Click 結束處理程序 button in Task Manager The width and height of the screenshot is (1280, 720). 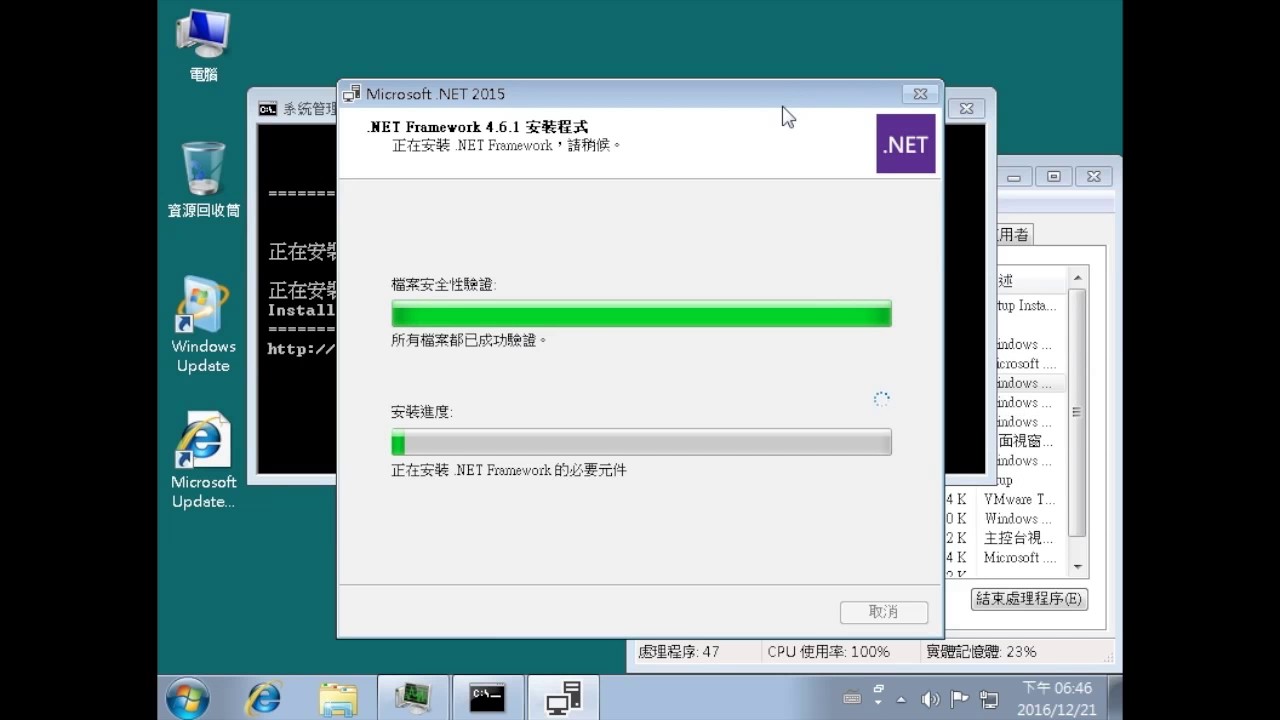pos(1029,599)
